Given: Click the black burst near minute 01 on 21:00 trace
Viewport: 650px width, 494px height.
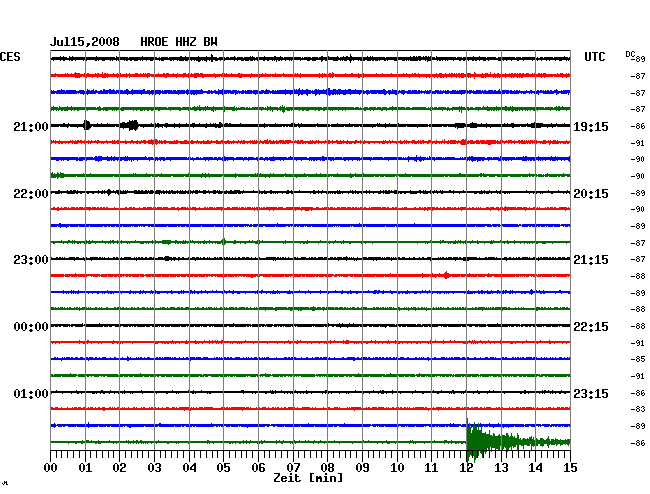Looking at the screenshot, I should (x=87, y=125).
